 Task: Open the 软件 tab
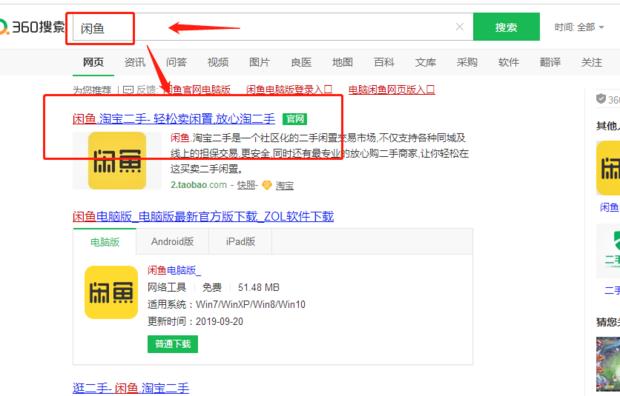coord(508,62)
